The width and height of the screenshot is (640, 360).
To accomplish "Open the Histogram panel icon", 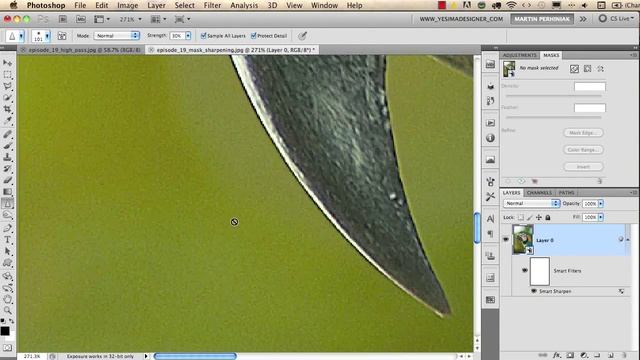I will tap(490, 160).
